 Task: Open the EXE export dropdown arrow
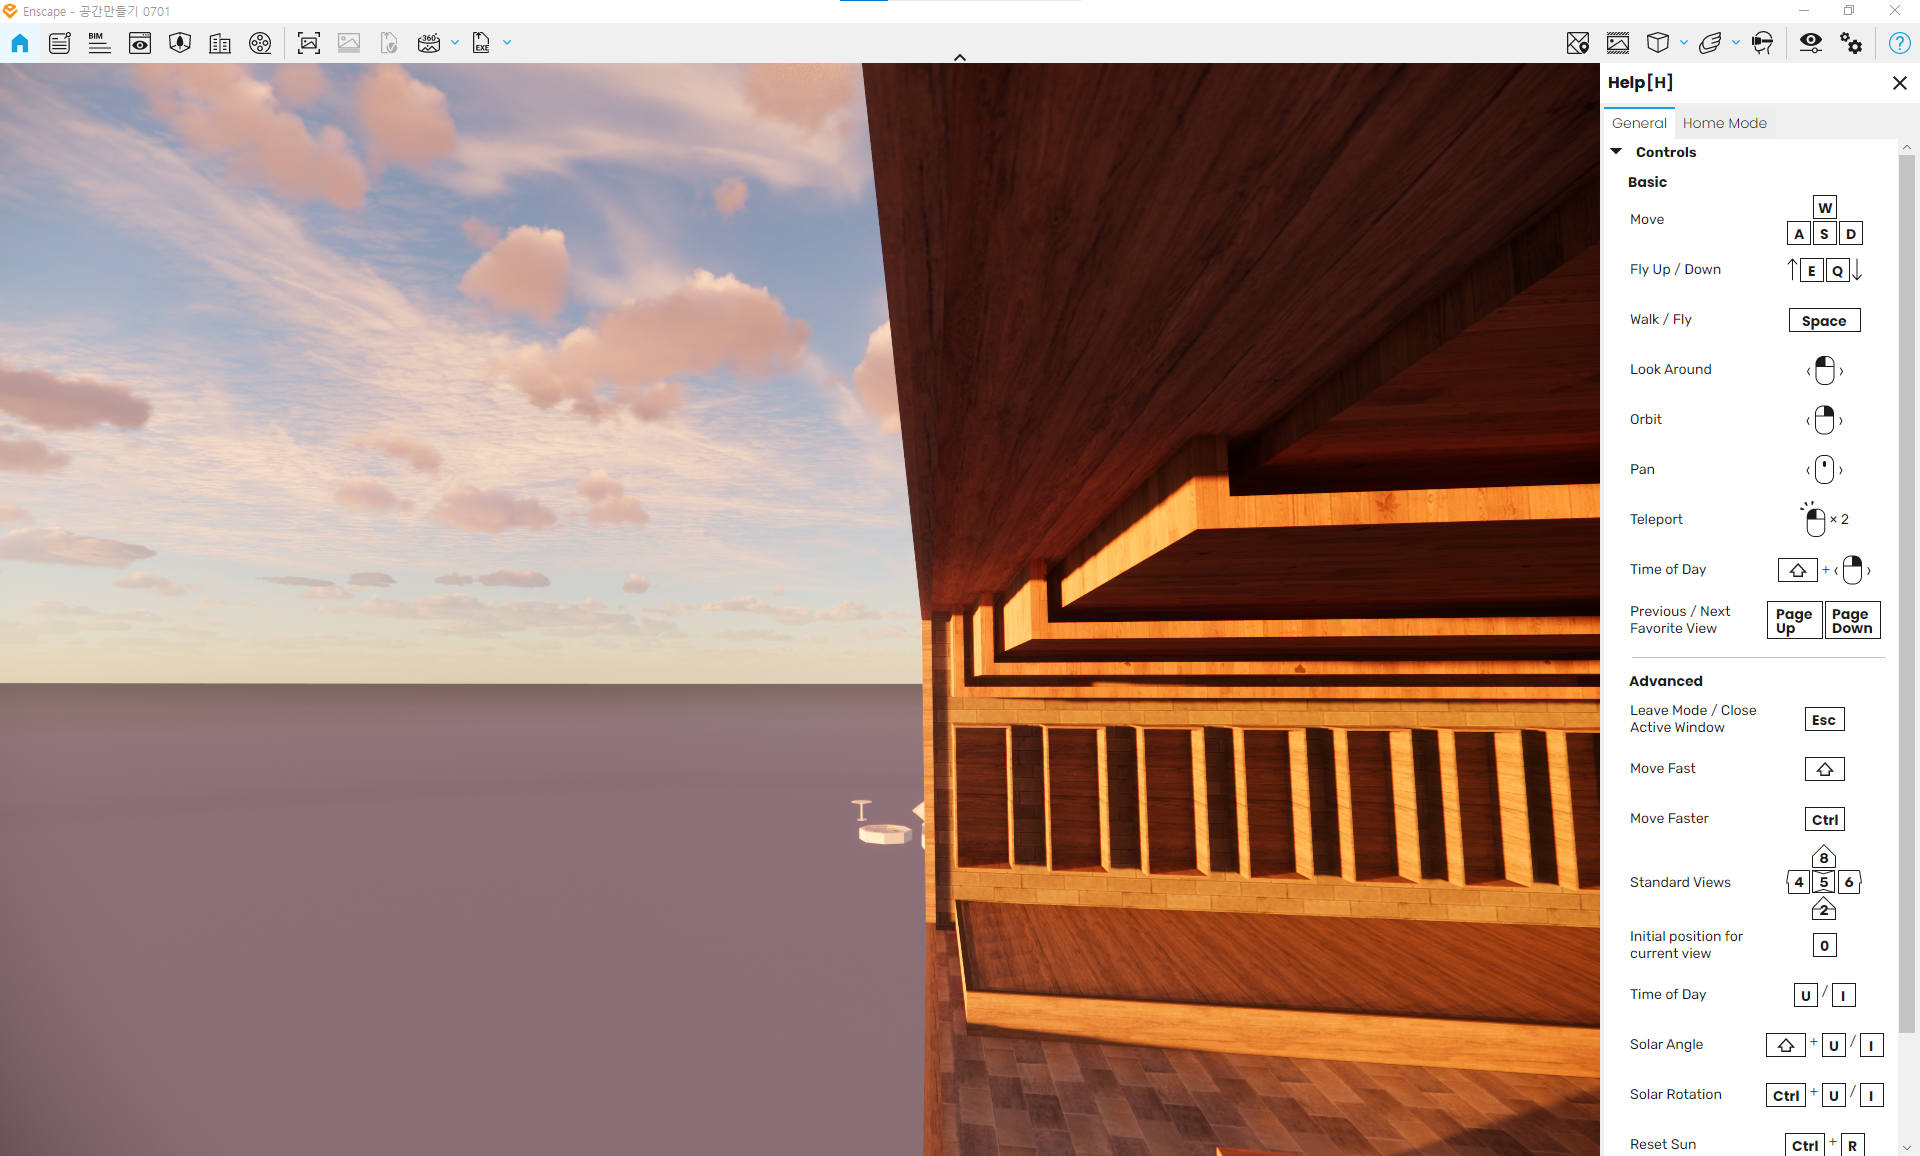[507, 43]
